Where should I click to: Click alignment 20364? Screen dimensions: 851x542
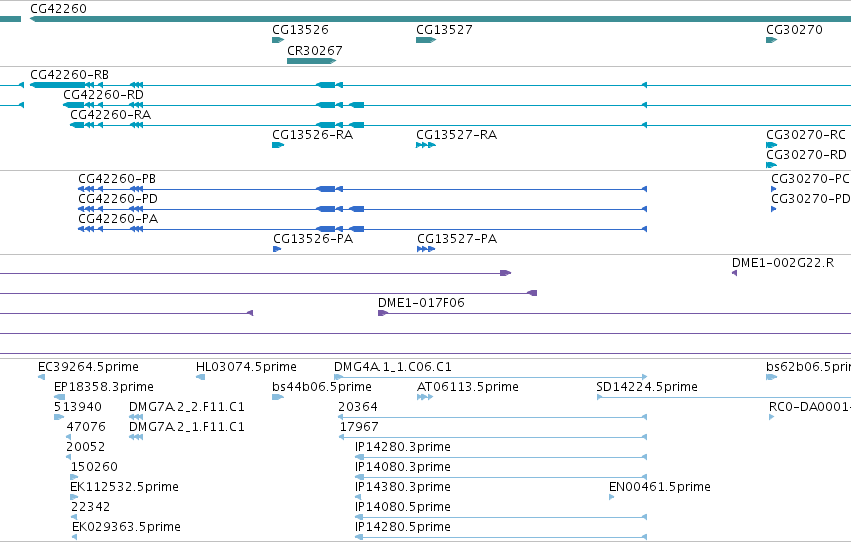click(492, 417)
